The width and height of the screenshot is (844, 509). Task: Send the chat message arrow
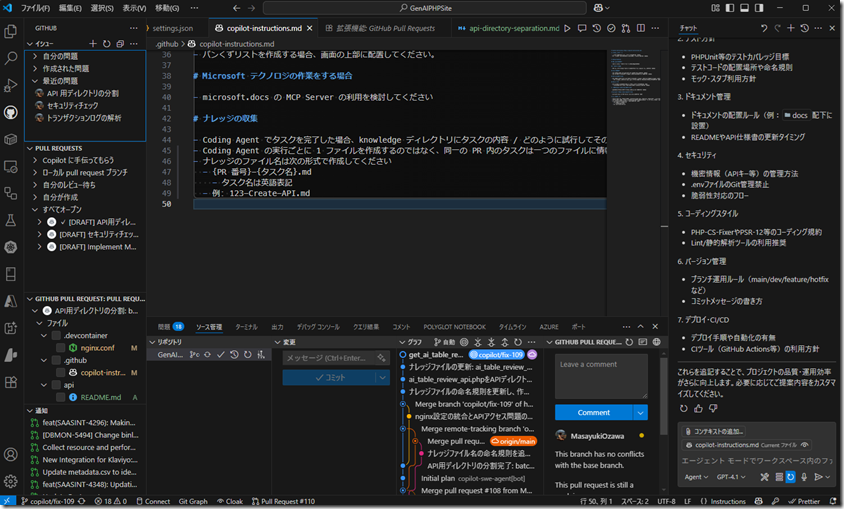(818, 477)
